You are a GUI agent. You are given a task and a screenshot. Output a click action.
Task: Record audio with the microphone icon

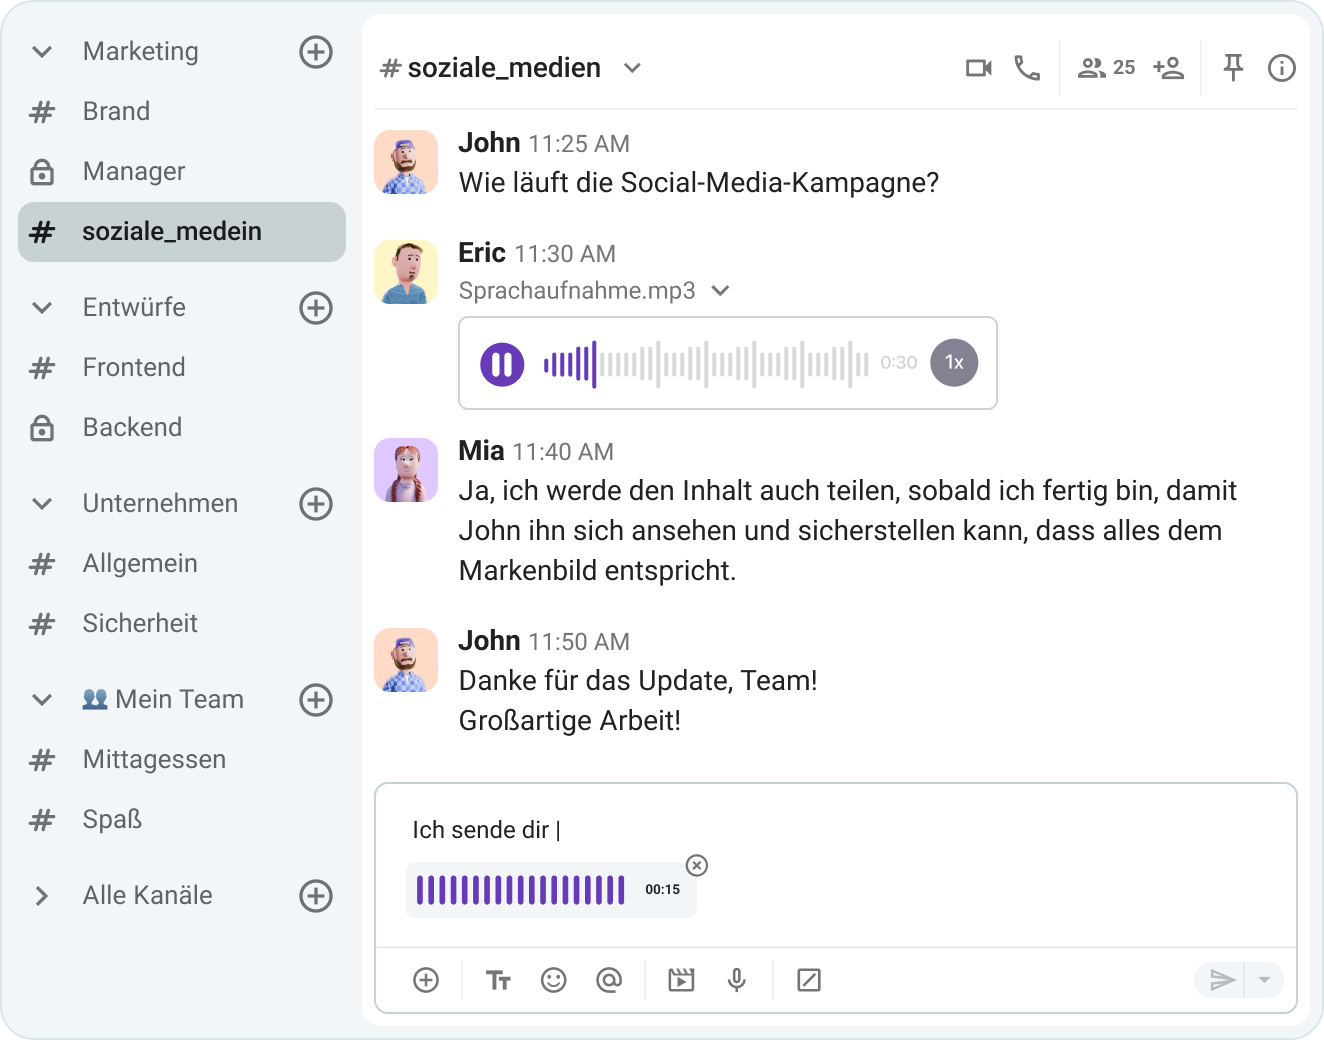pos(737,980)
